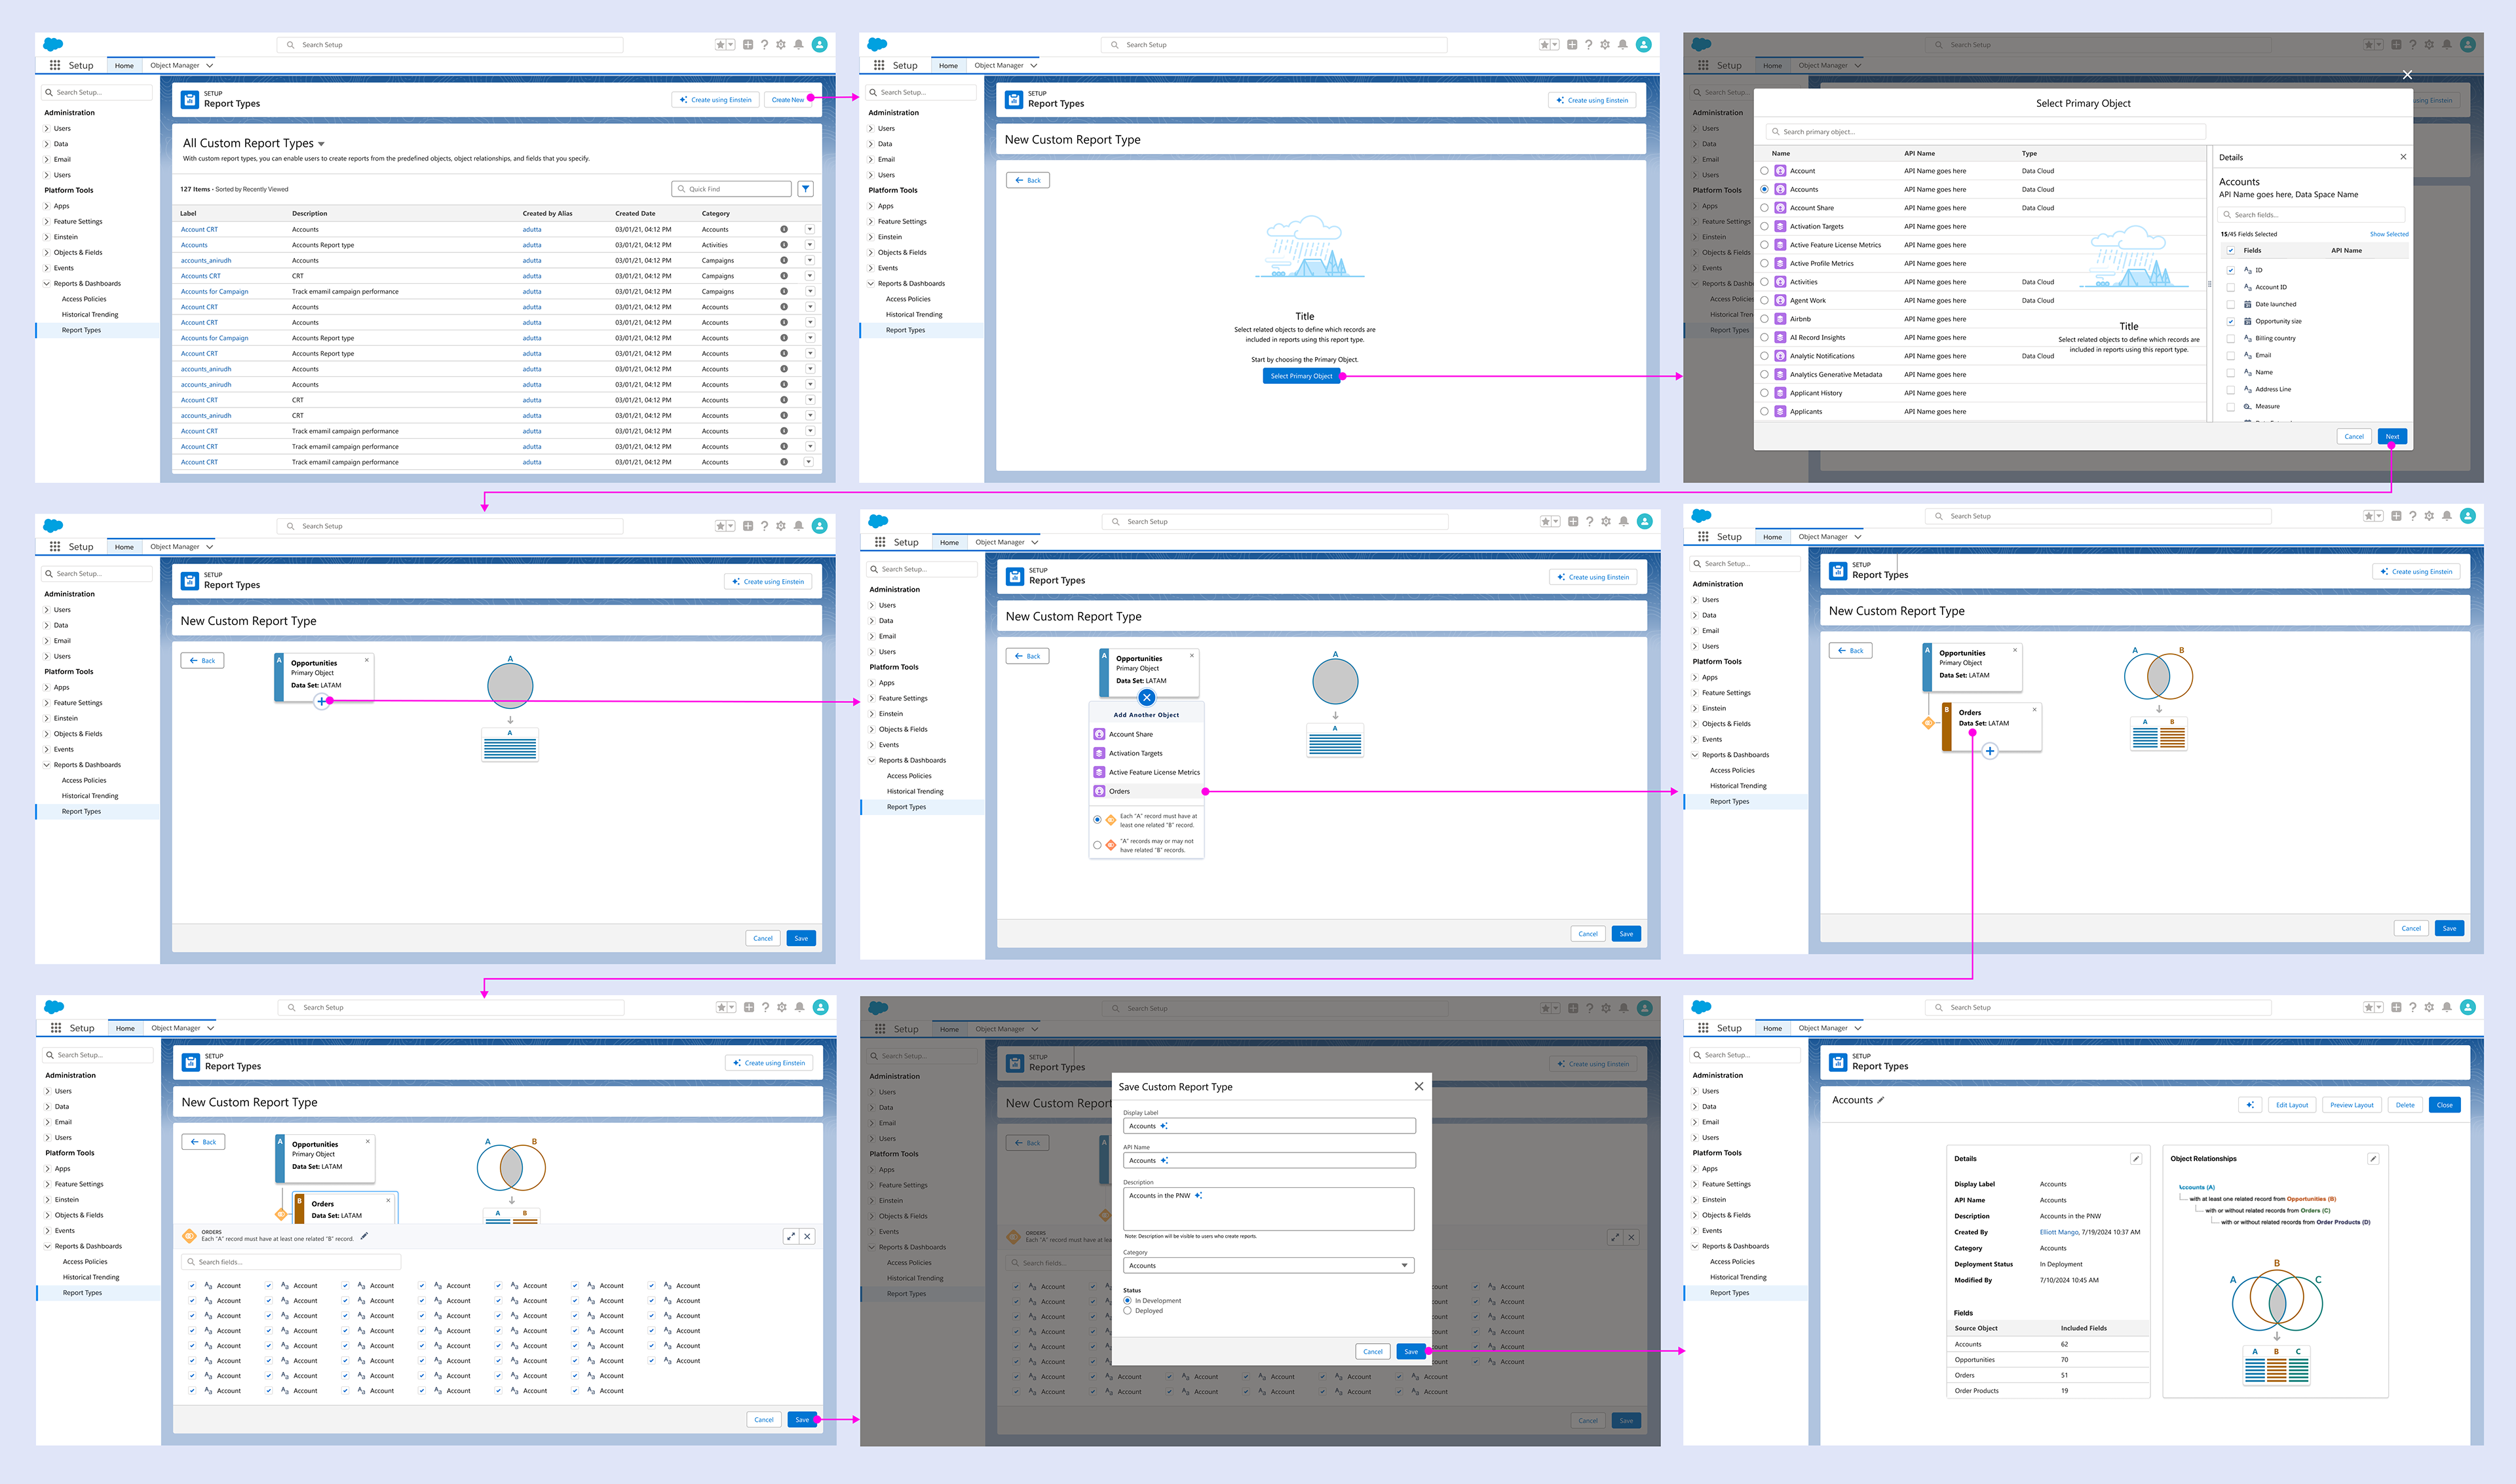Click the info icon in the Activities category row
The image size is (2516, 1484).
783,245
